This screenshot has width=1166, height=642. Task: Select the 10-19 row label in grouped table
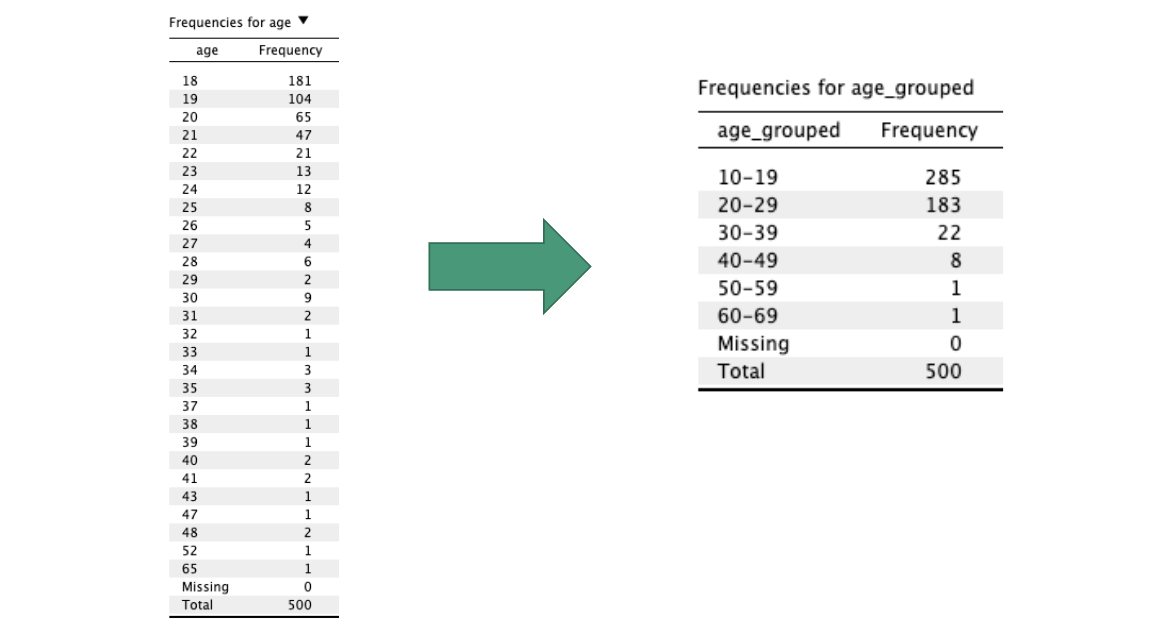pos(747,177)
